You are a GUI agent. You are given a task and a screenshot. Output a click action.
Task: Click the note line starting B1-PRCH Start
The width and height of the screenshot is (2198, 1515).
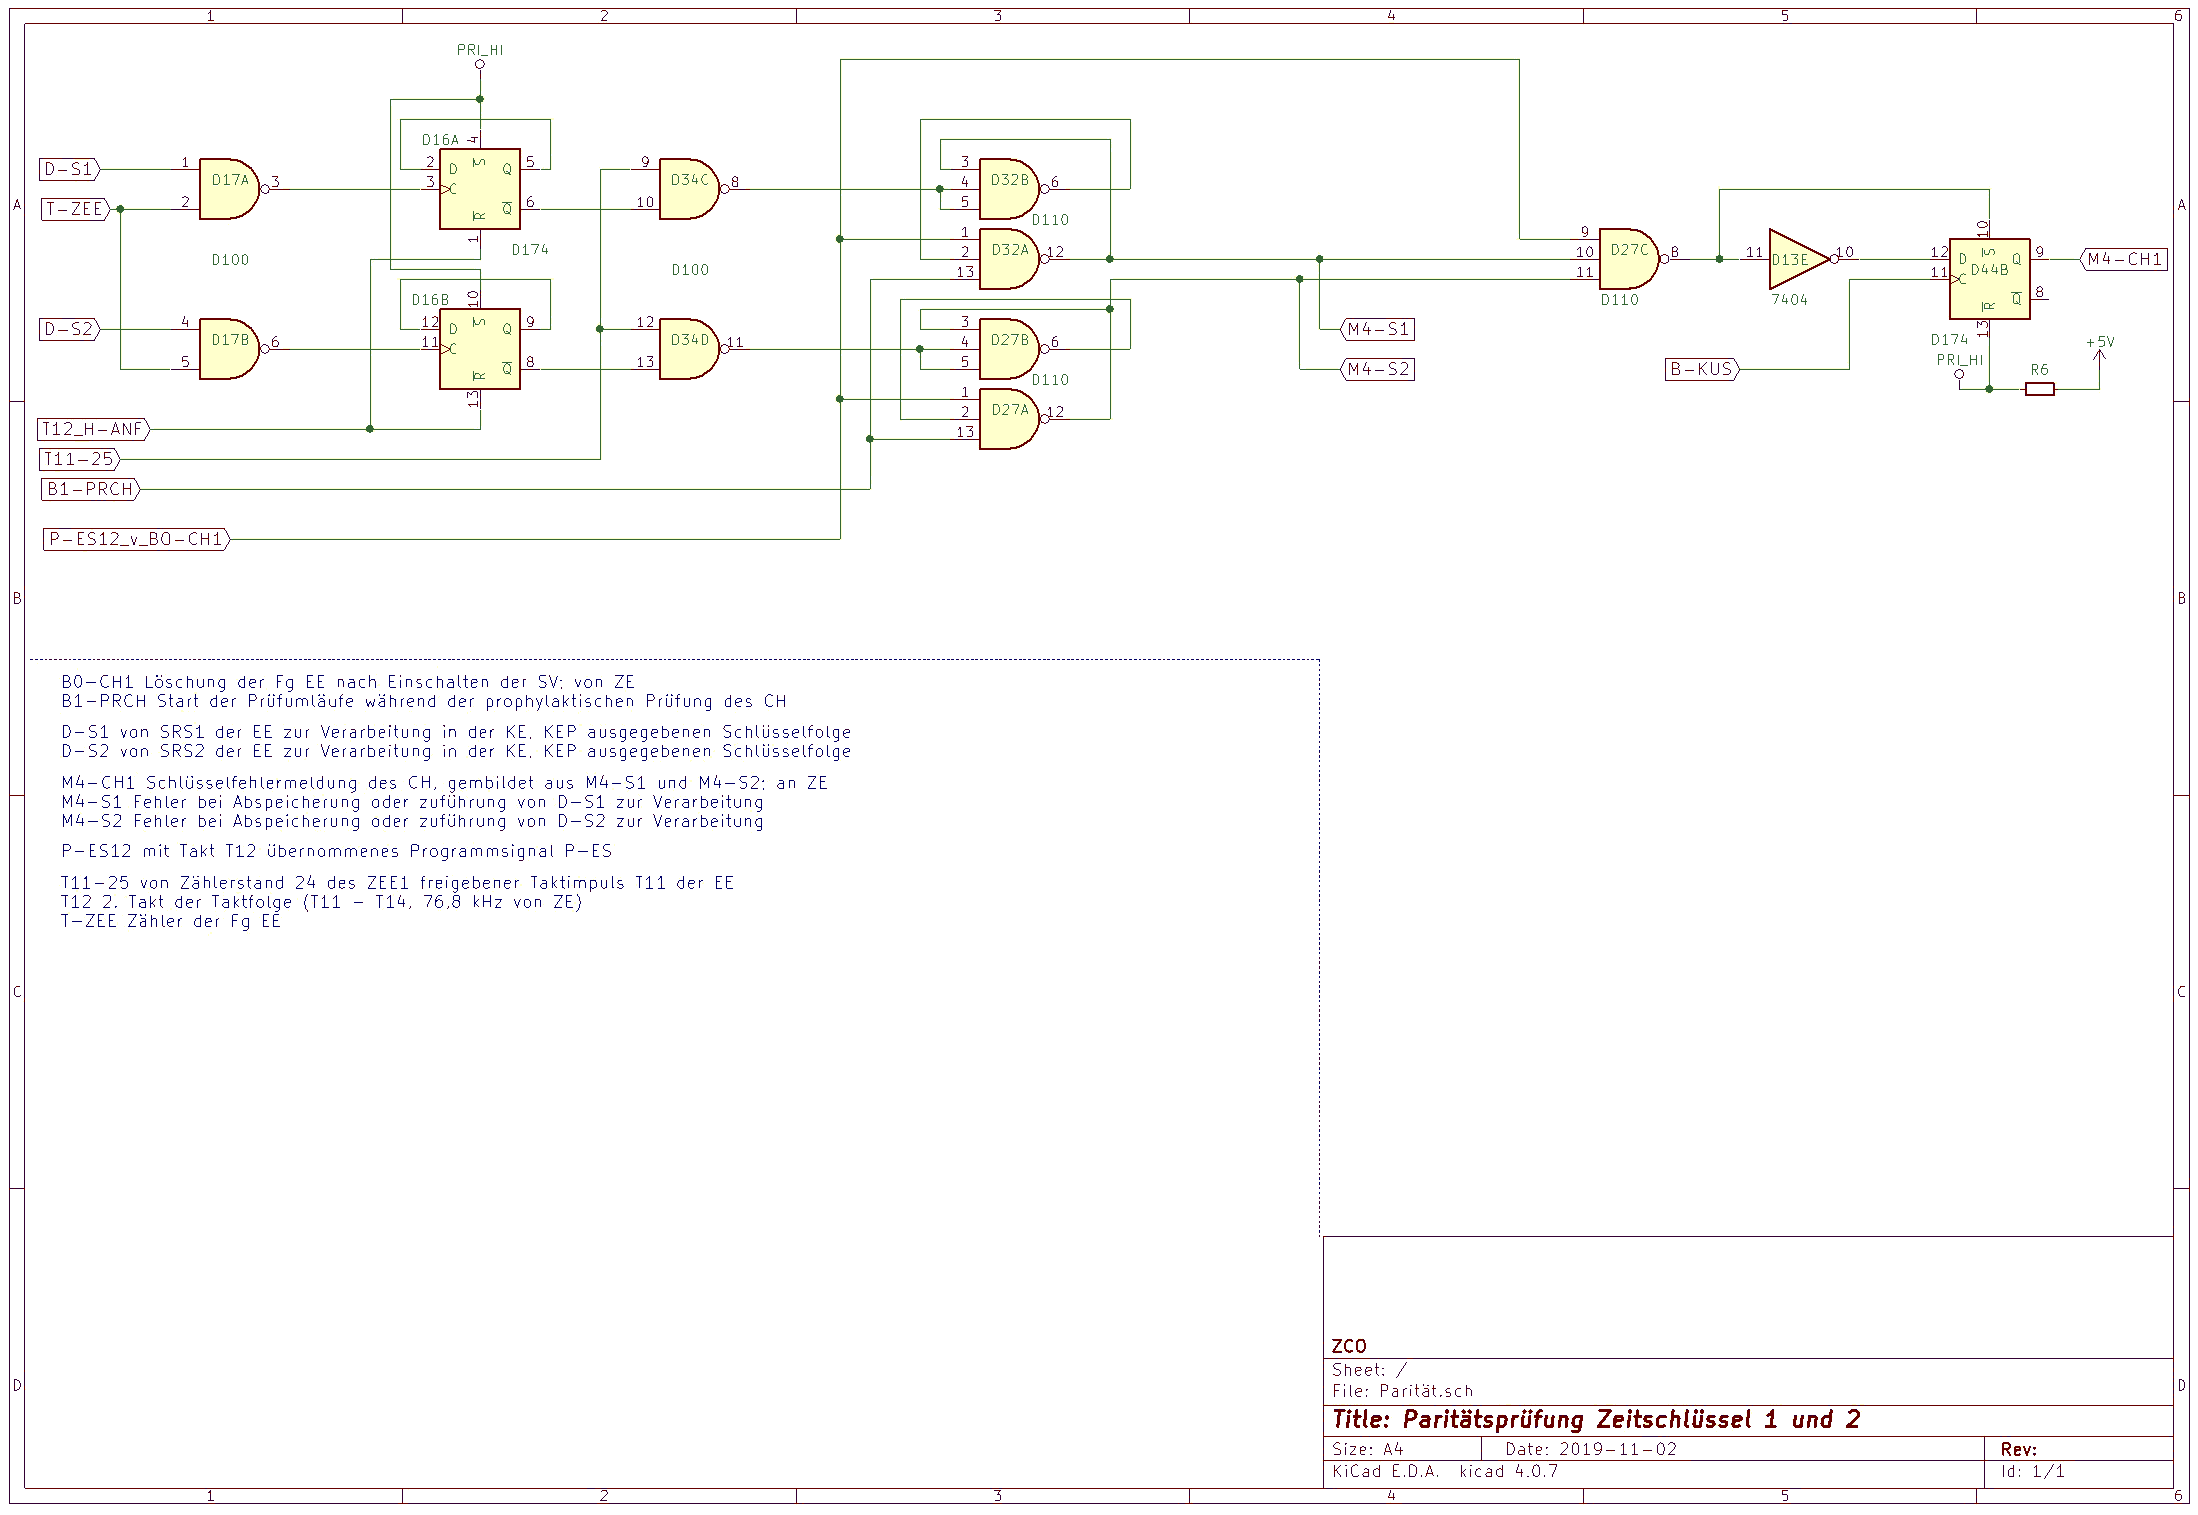(x=424, y=701)
